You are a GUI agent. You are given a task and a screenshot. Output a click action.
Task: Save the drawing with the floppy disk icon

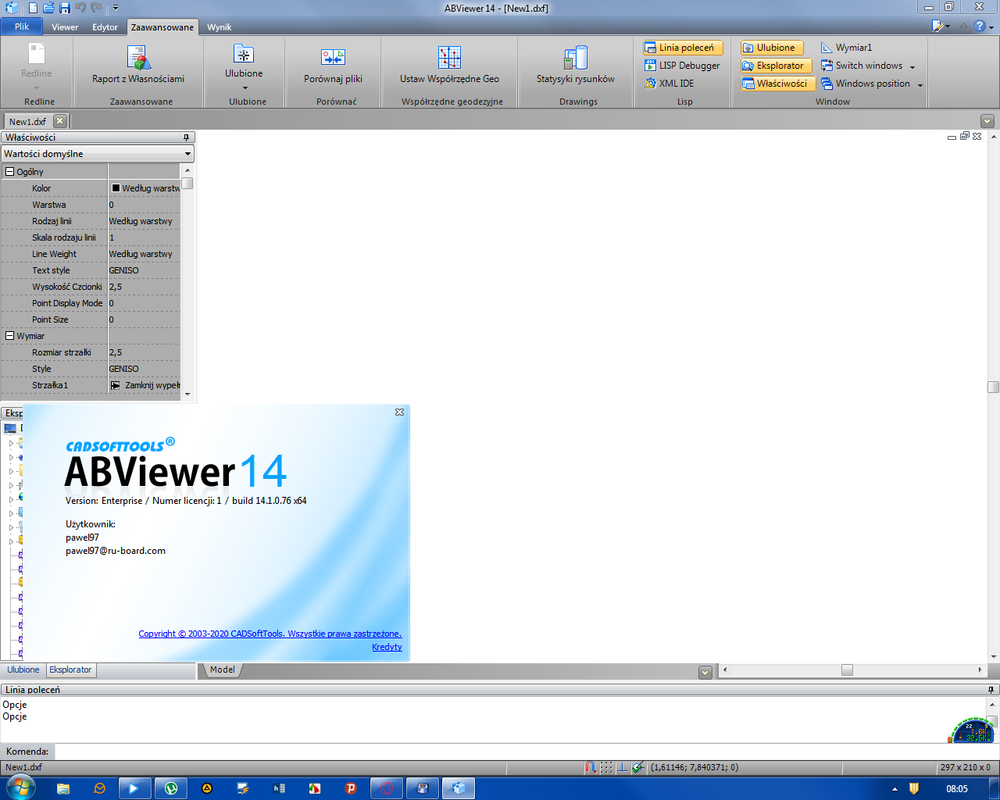pos(64,8)
